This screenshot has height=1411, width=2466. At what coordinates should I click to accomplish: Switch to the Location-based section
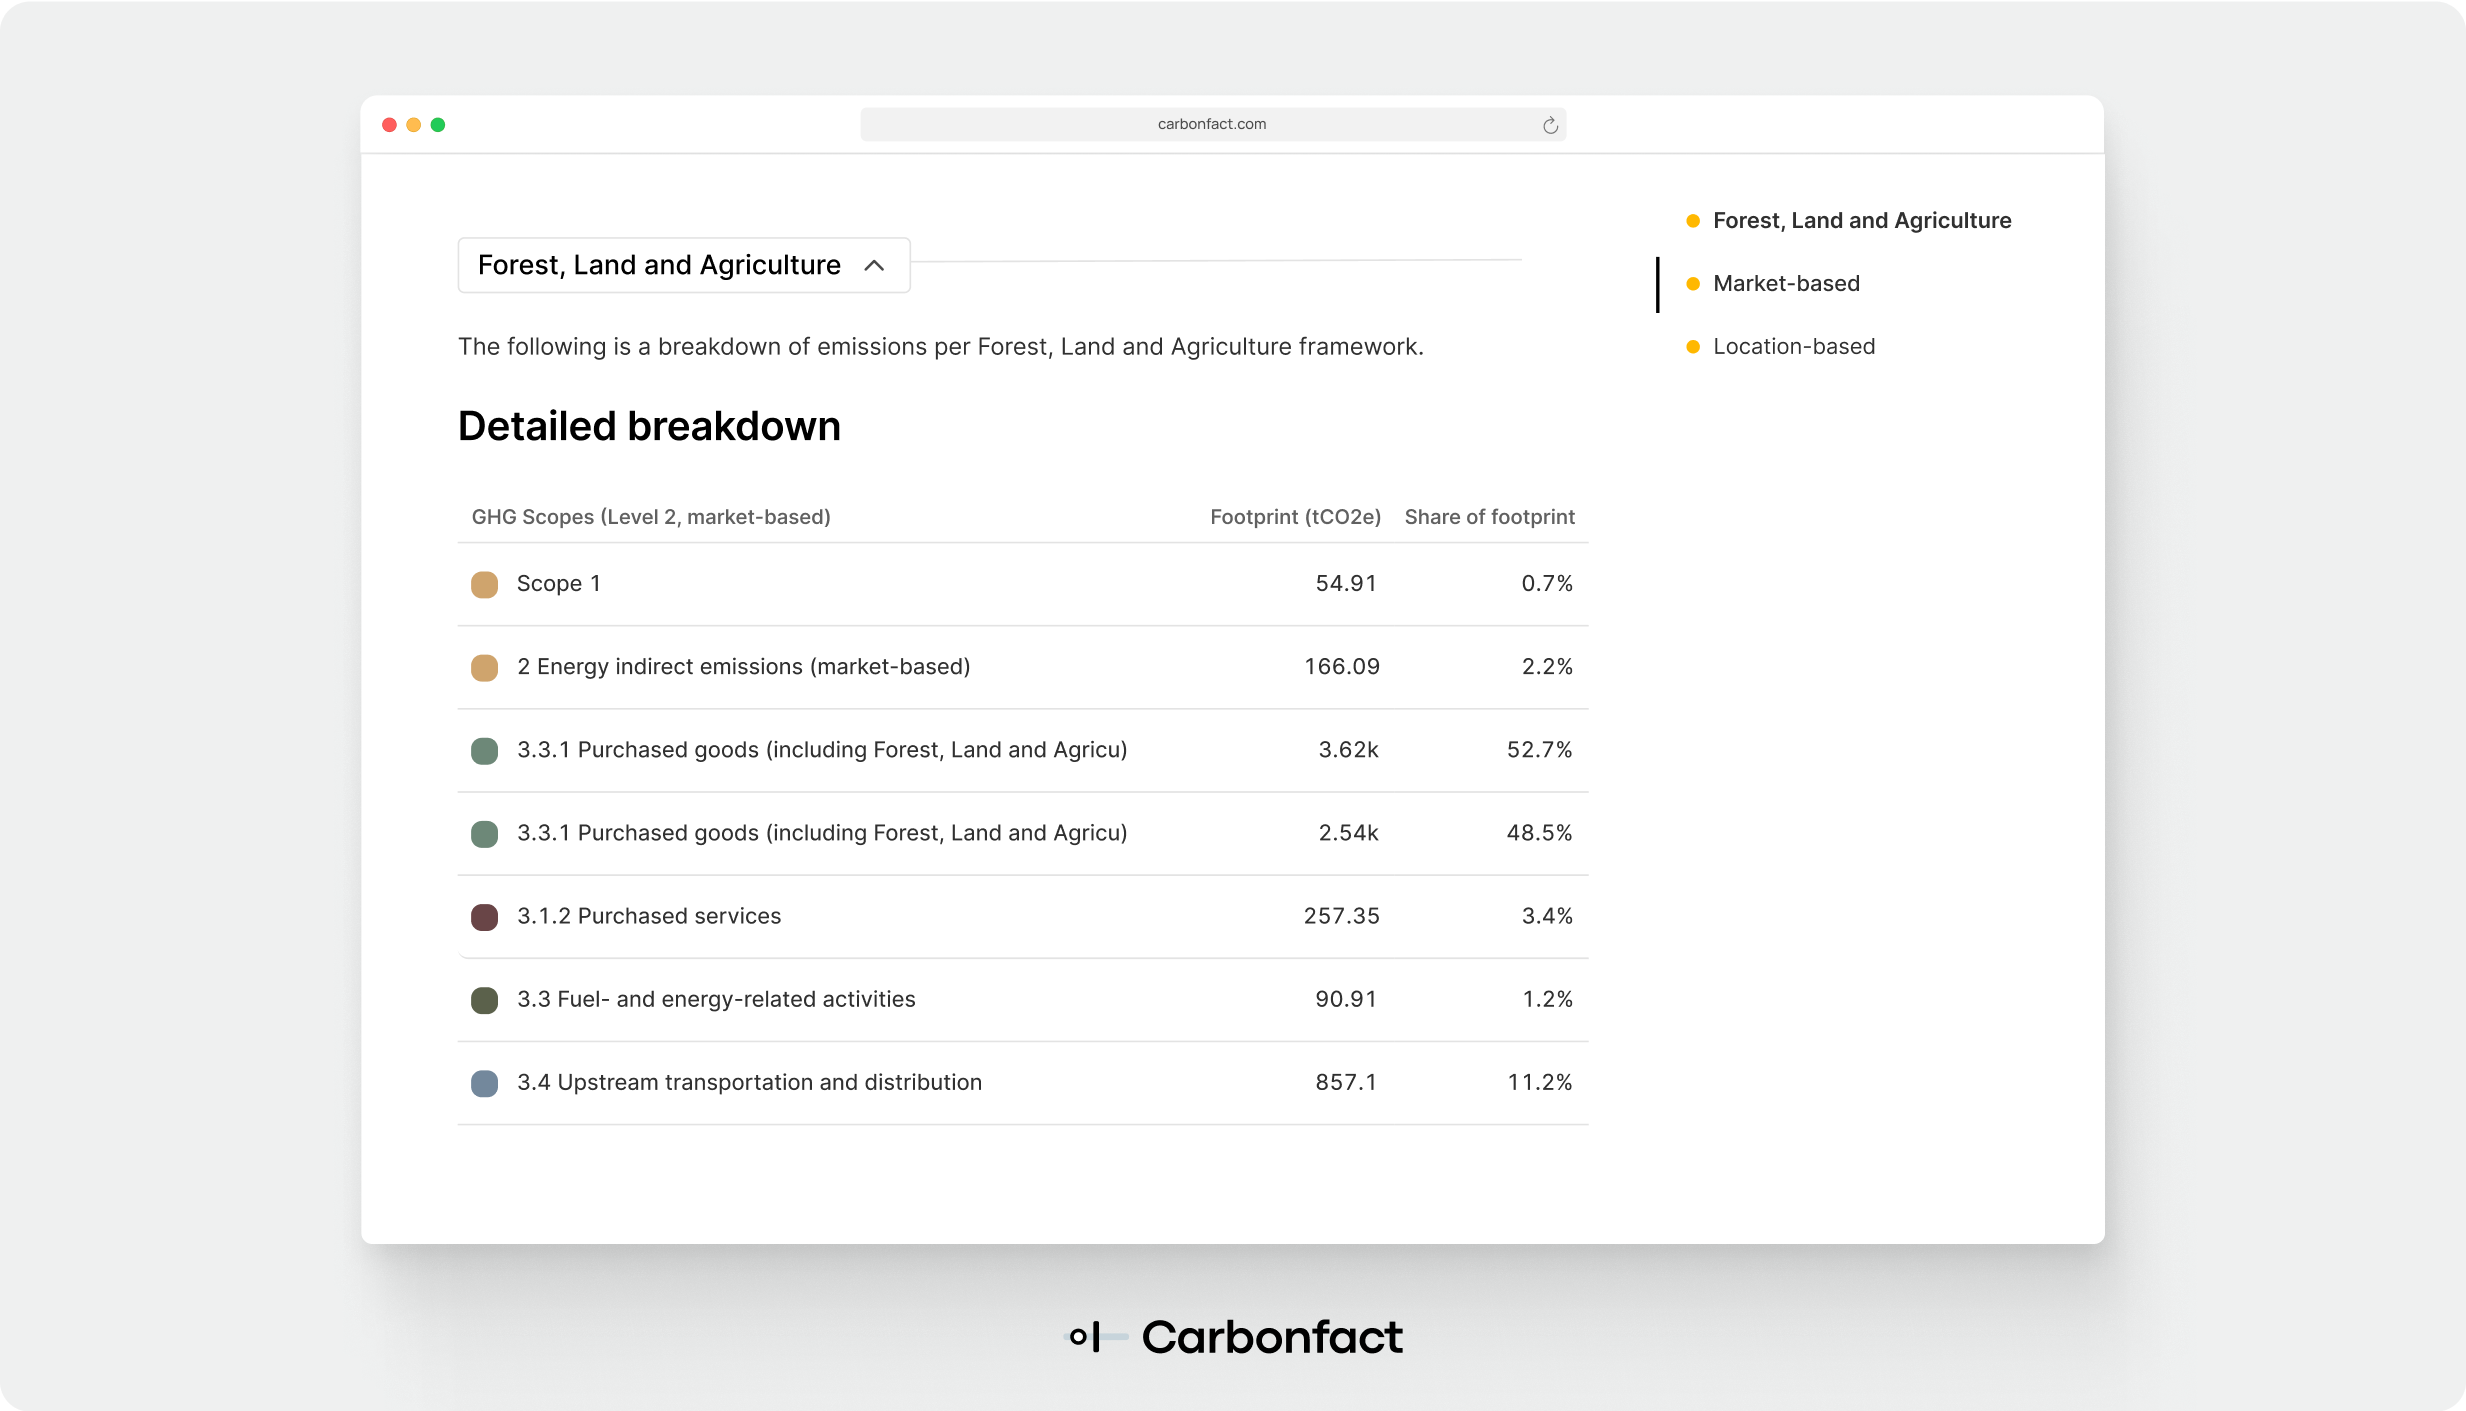tap(1793, 346)
